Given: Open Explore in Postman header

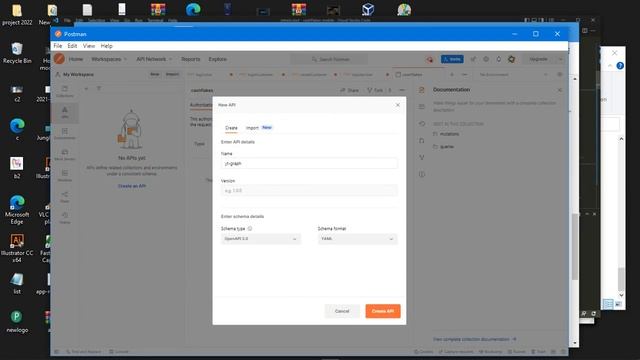Looking at the screenshot, I should pos(218,59).
